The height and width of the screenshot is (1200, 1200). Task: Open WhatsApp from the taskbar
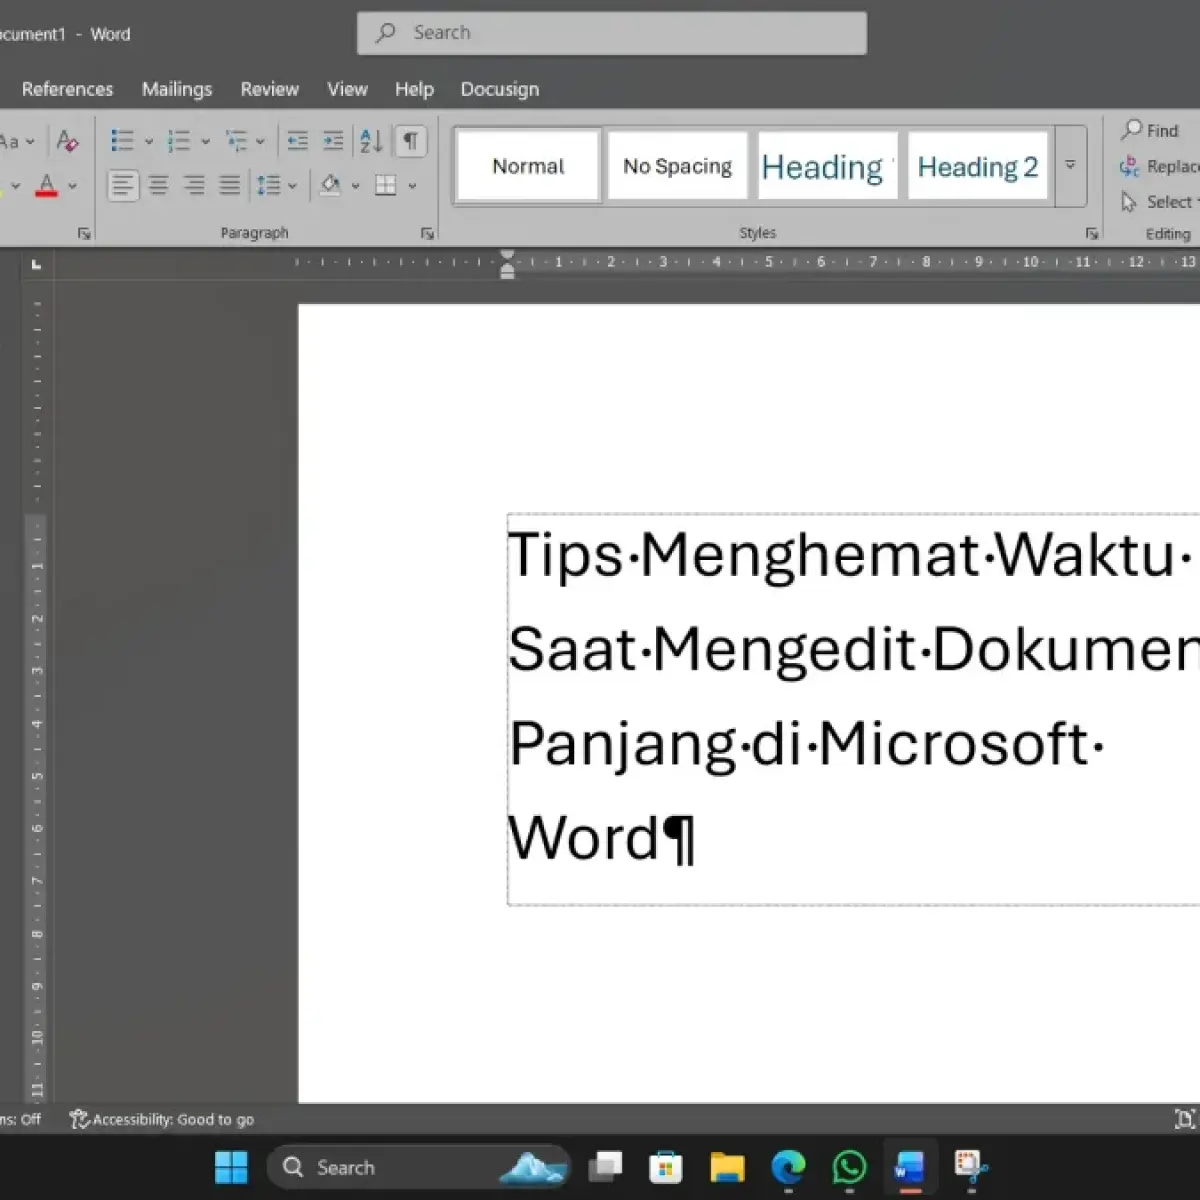coord(849,1167)
